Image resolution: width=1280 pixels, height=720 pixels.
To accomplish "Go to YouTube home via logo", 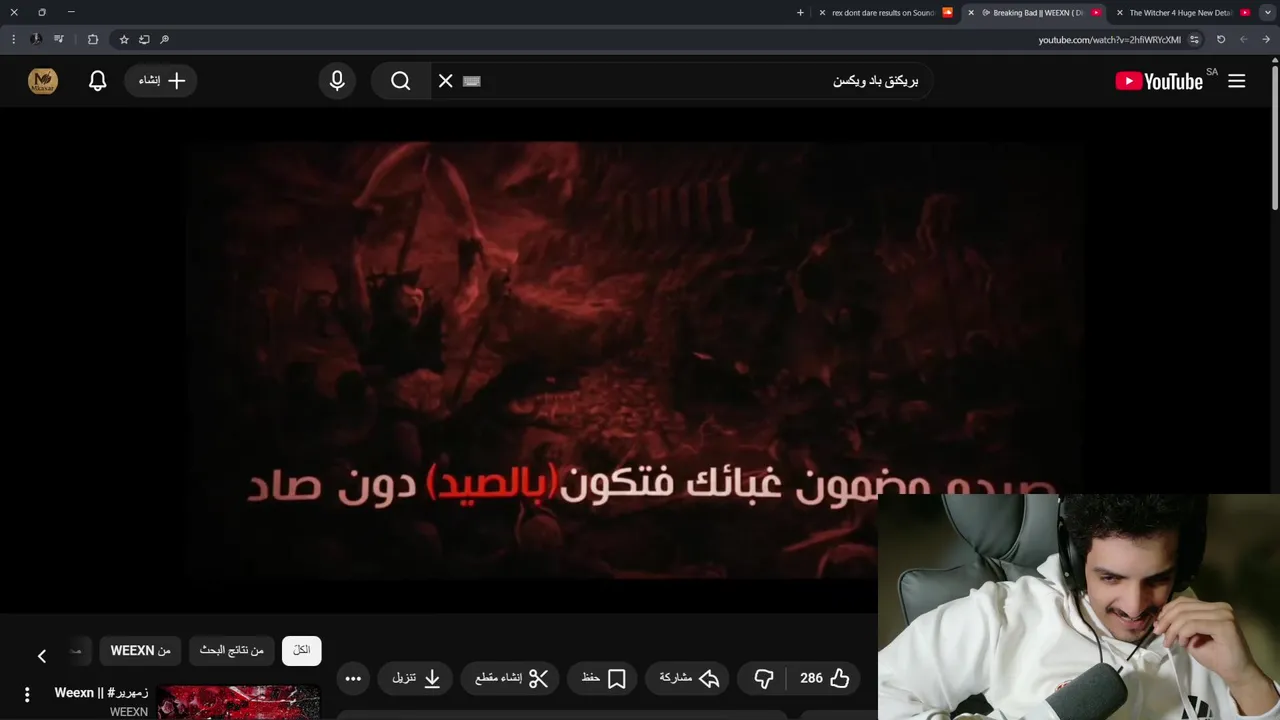I will tap(1159, 81).
